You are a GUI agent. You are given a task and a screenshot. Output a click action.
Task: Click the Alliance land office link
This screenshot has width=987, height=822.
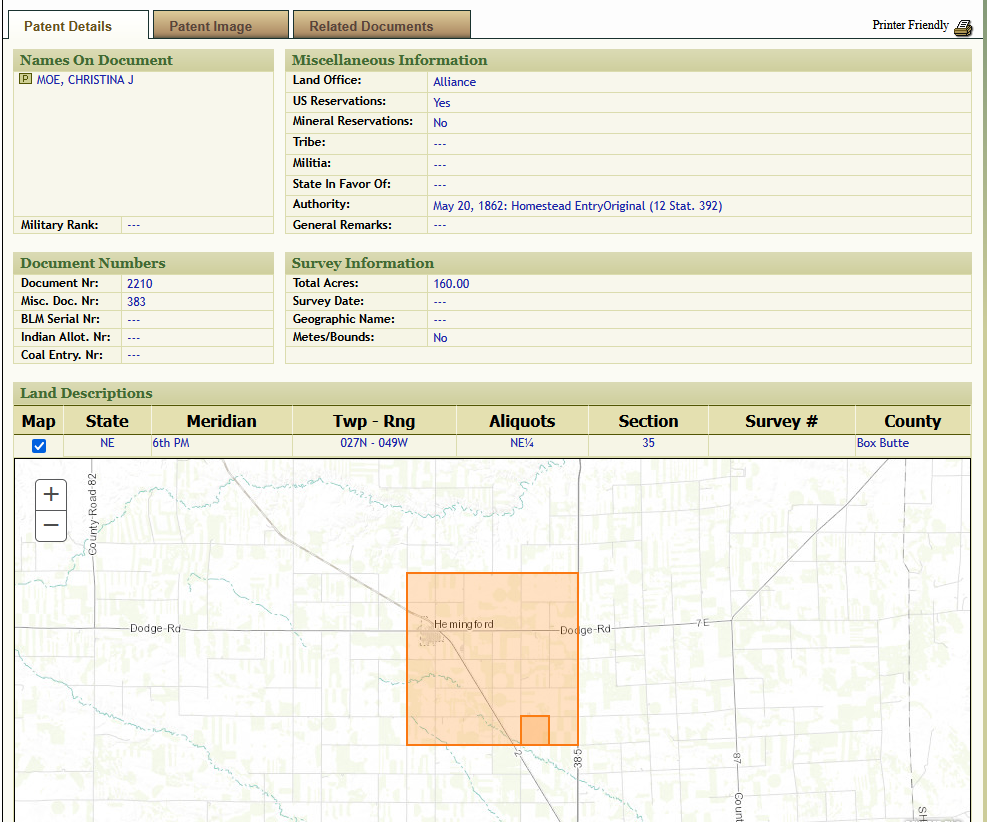pos(454,82)
